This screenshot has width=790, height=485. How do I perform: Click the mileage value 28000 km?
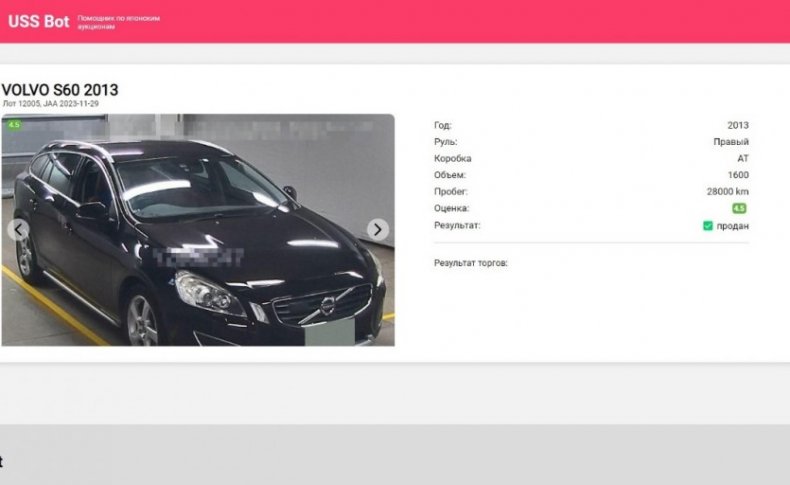click(728, 191)
